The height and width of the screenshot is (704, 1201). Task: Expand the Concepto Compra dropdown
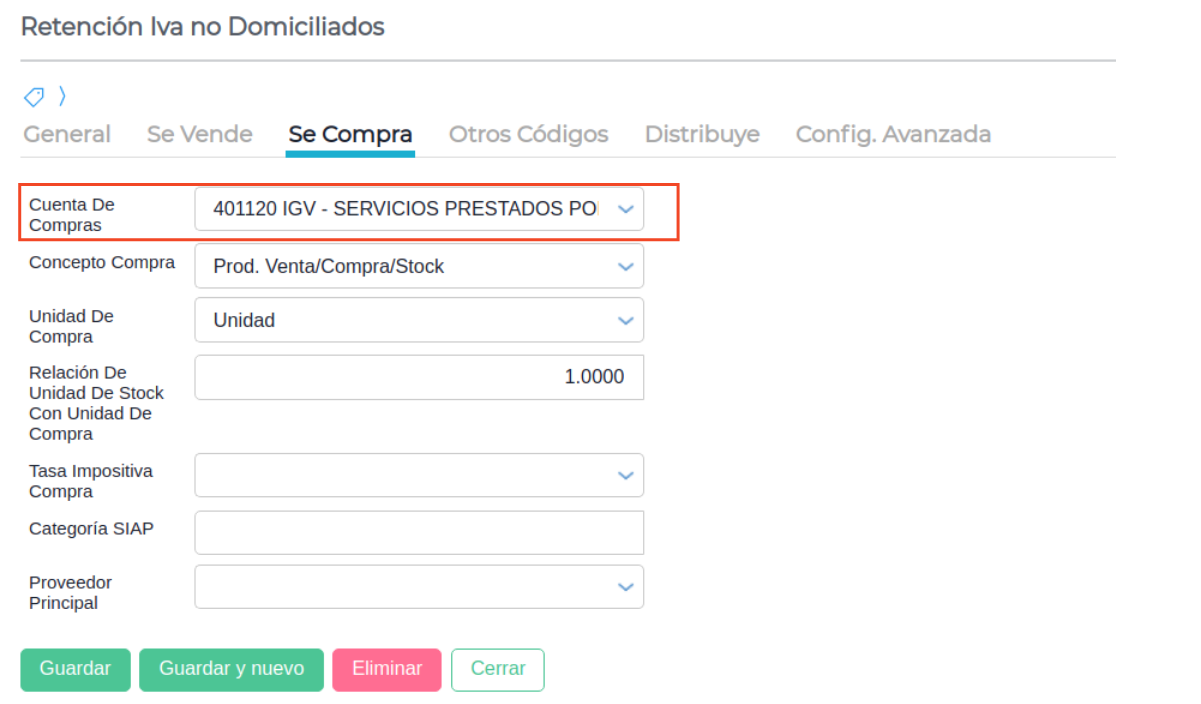[419, 266]
